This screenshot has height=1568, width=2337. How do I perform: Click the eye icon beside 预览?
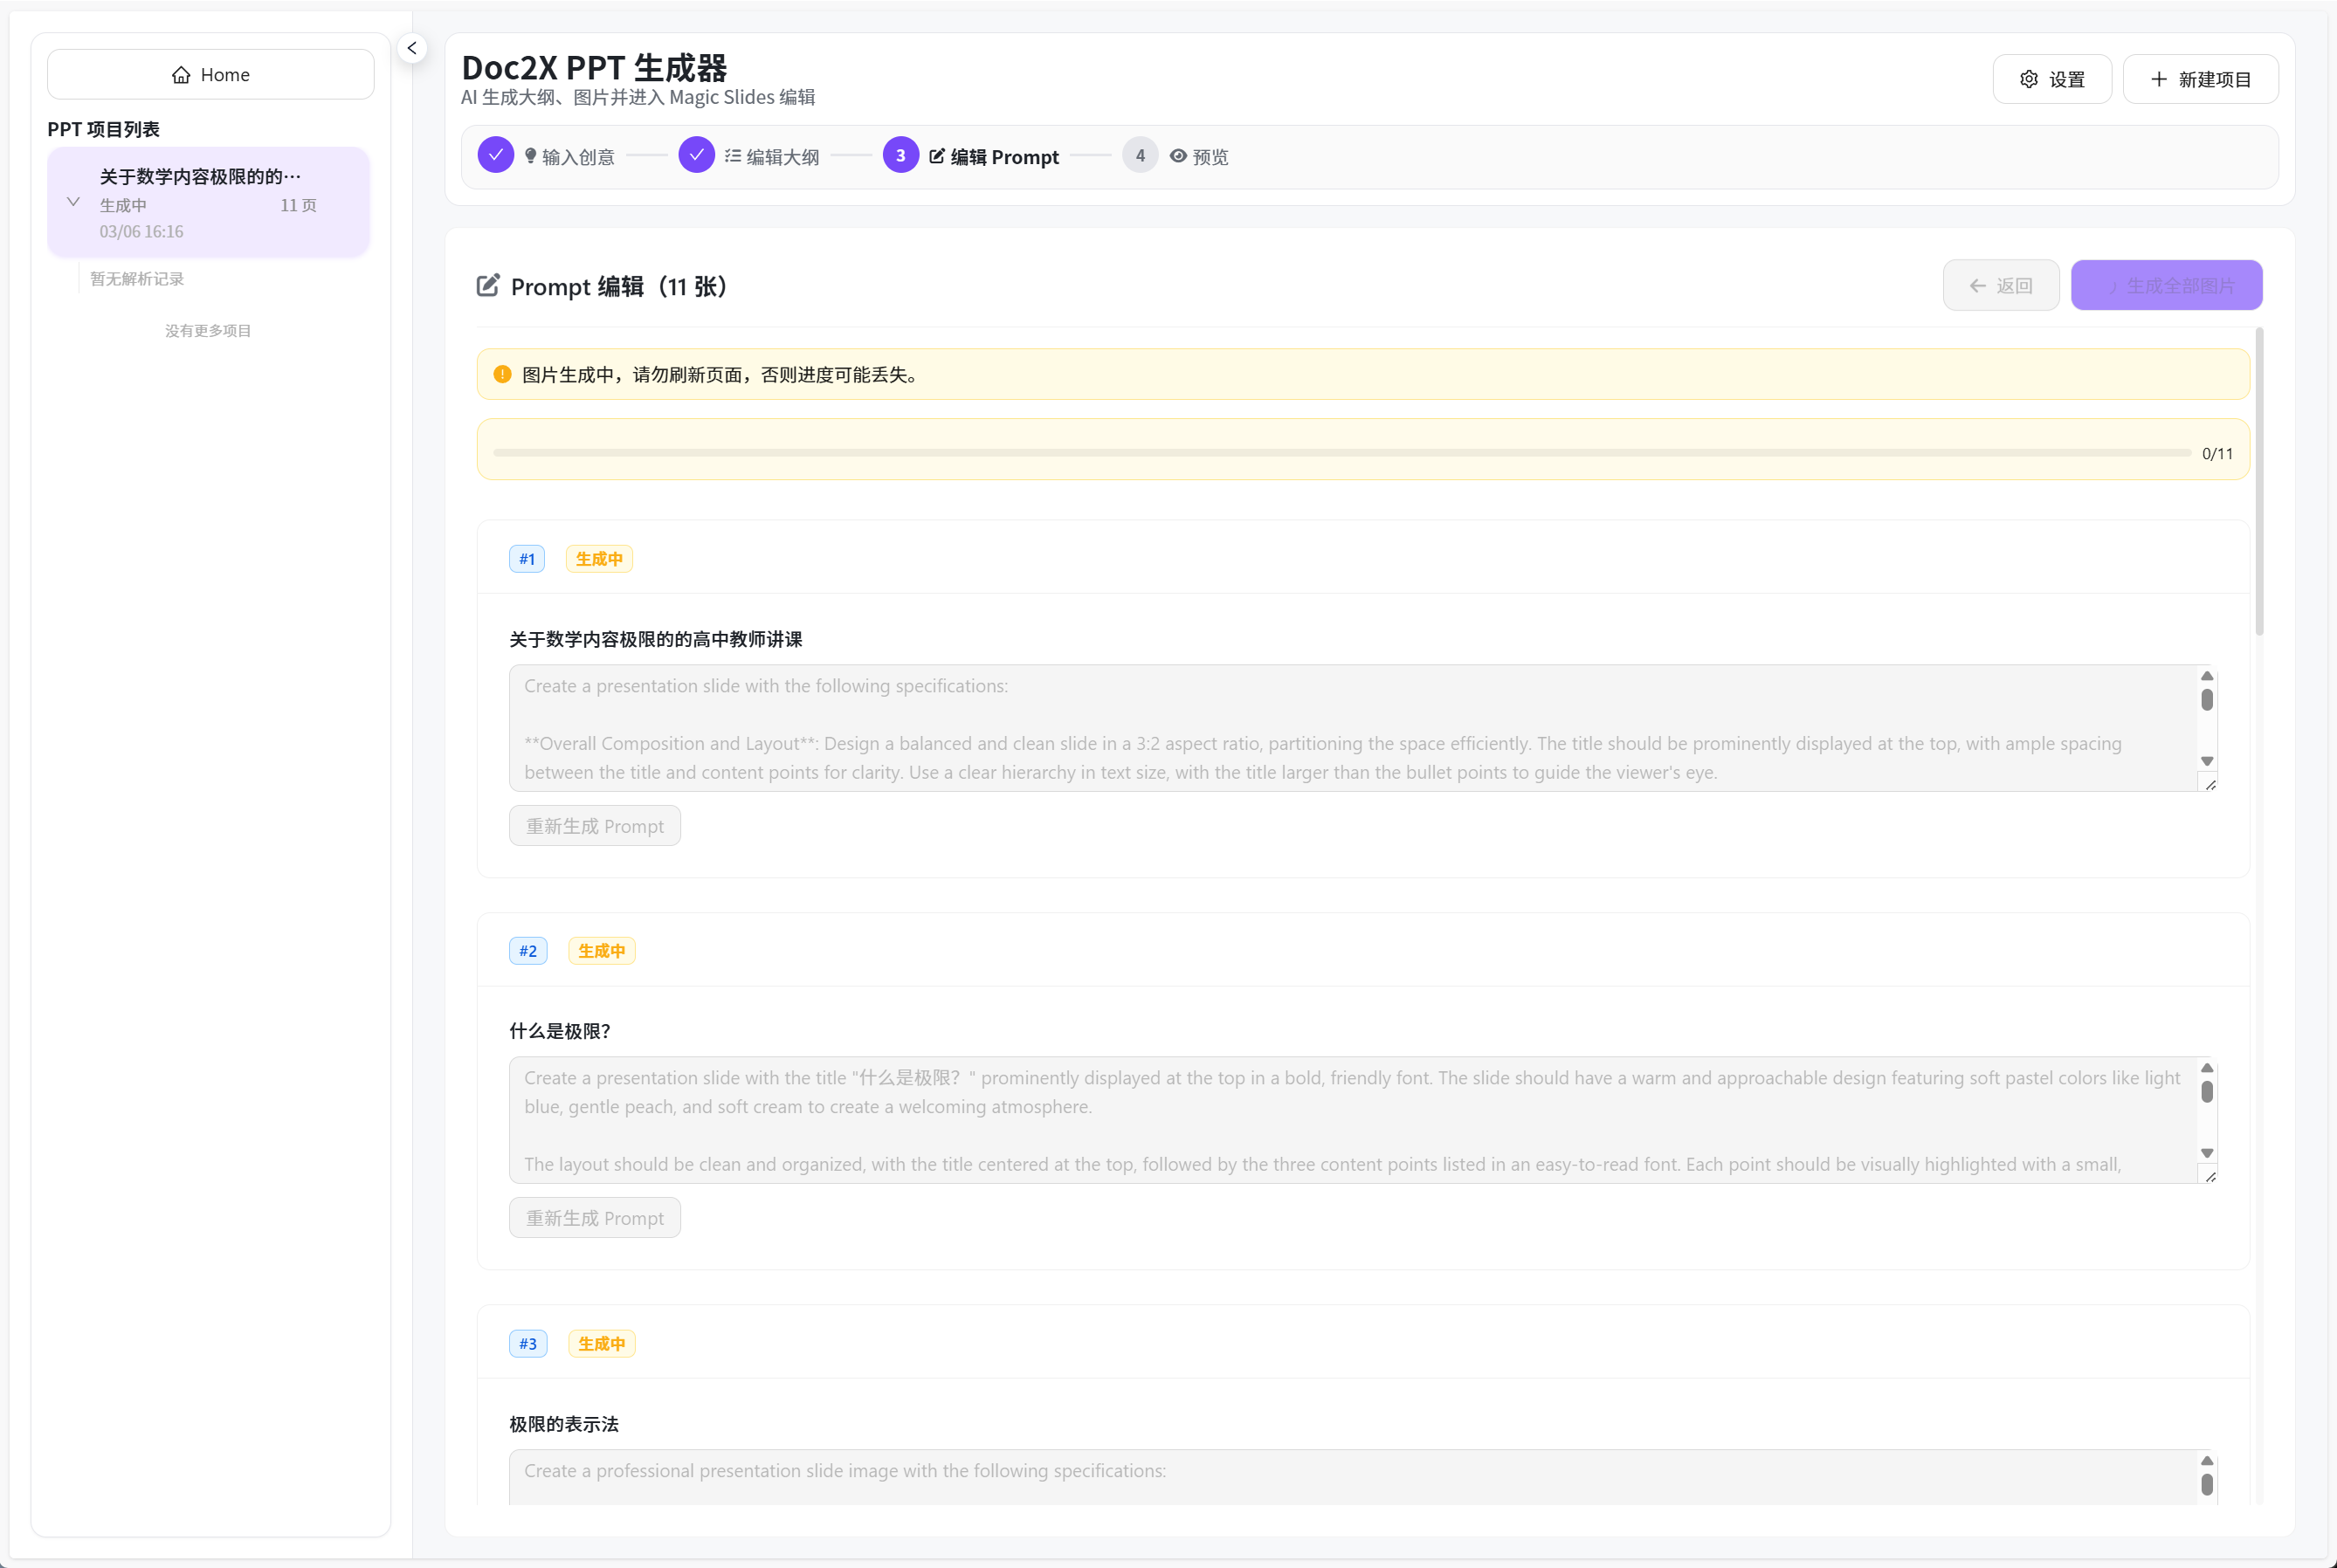click(1178, 156)
